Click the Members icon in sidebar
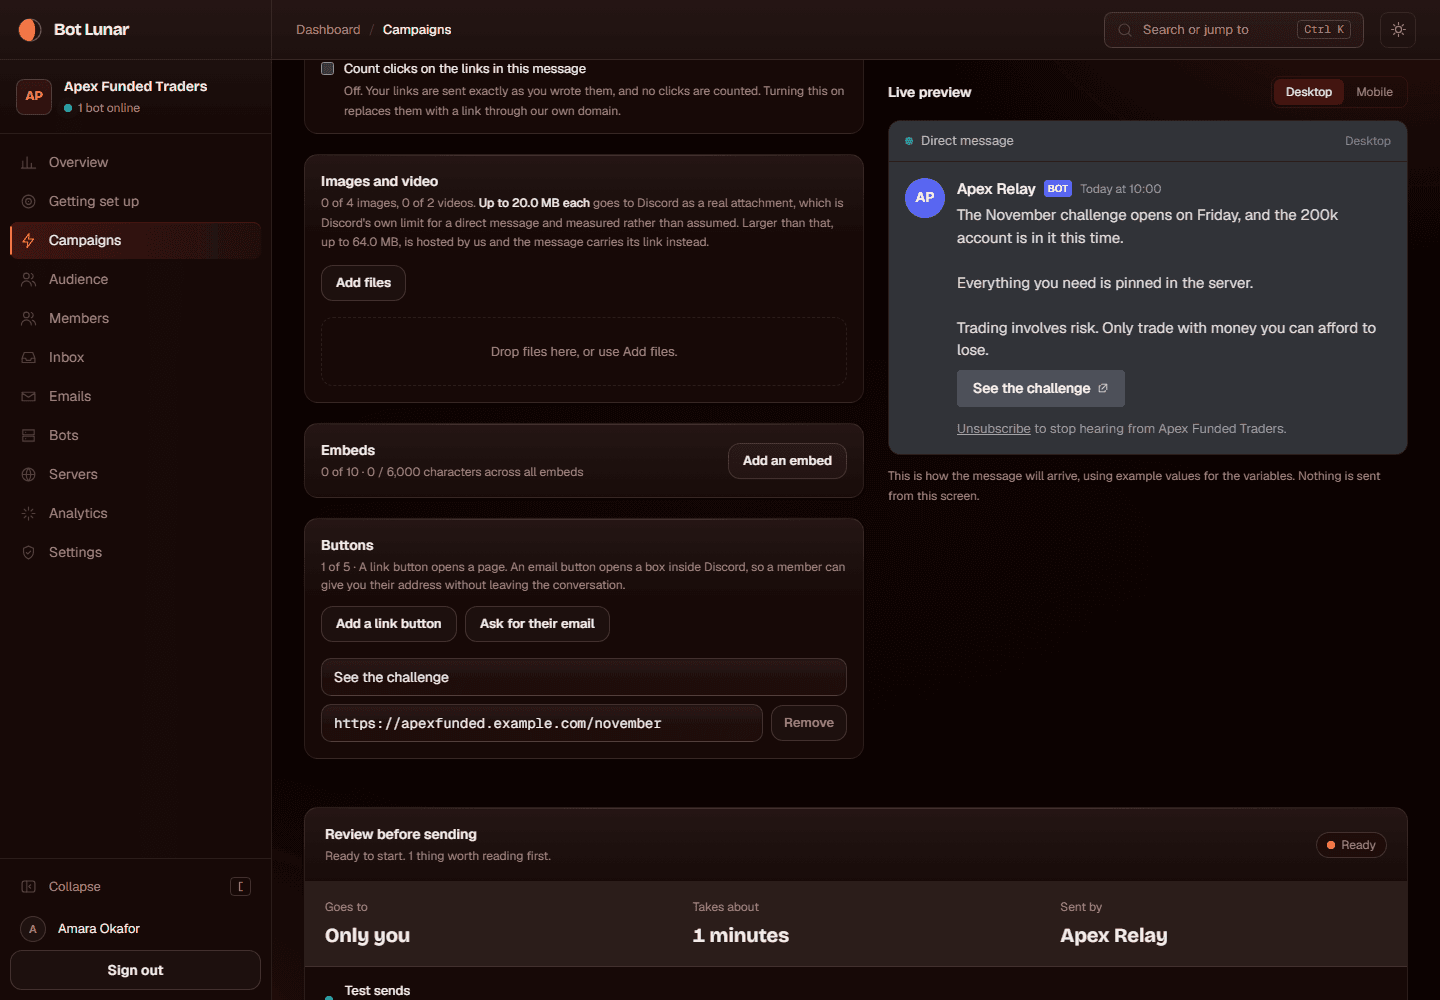This screenshot has width=1440, height=1000. coord(29,318)
